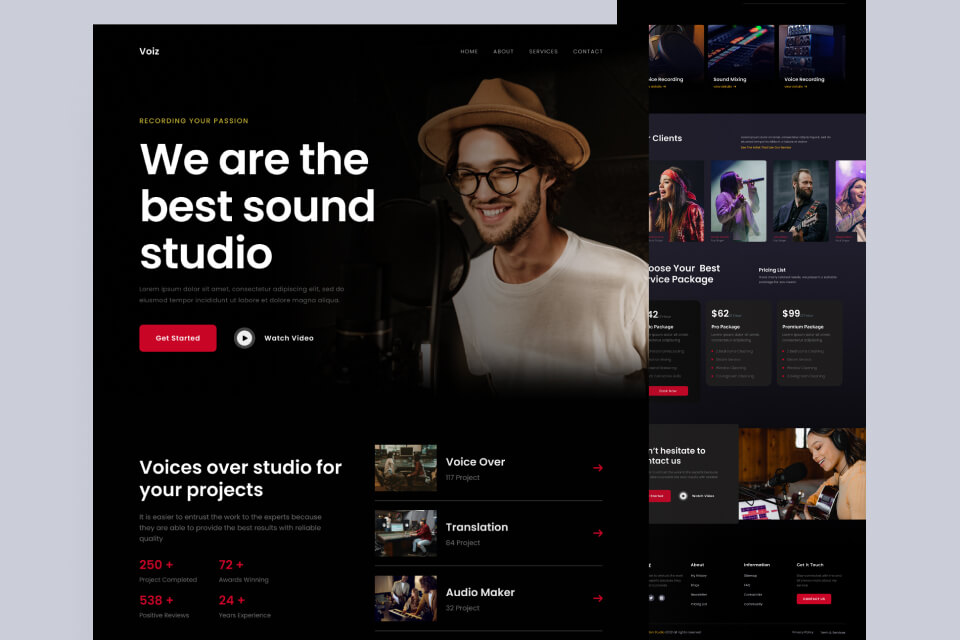Screen dimensions: 960x640
Task: Click the red arrow beside Voice Over
Action: 597,468
